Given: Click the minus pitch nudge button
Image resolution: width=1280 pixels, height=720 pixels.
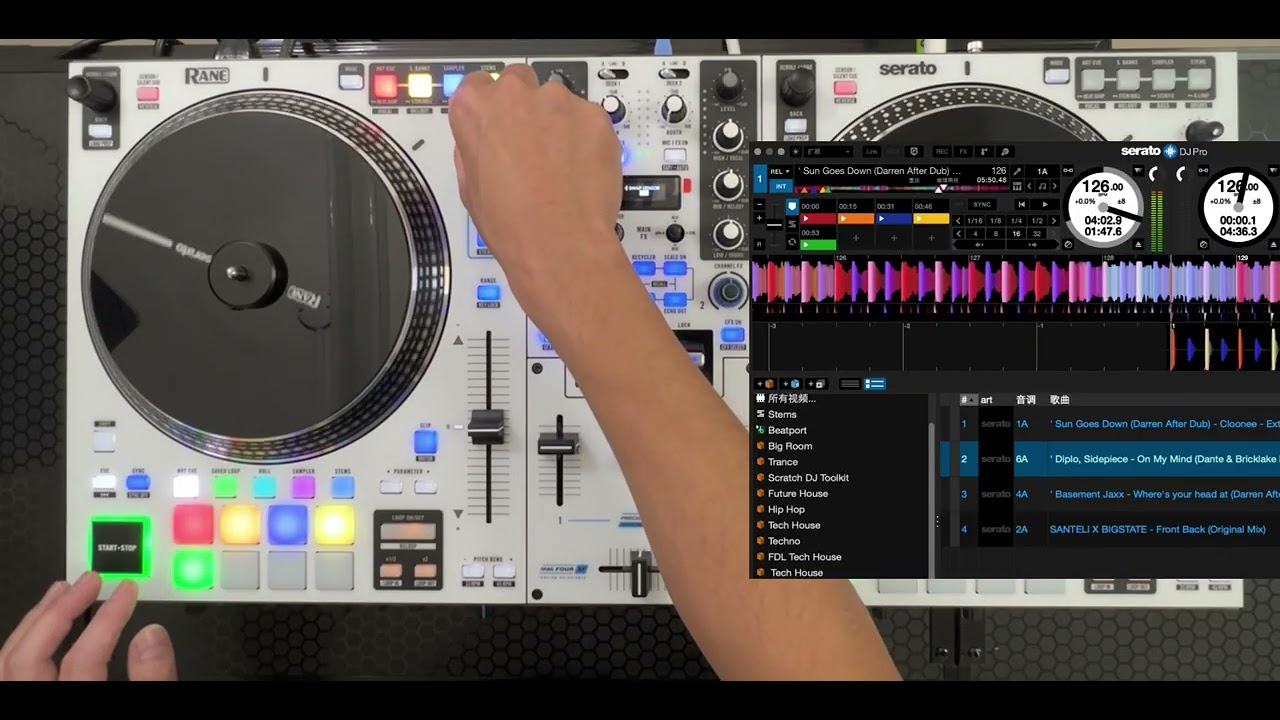Looking at the screenshot, I should pyautogui.click(x=759, y=204).
